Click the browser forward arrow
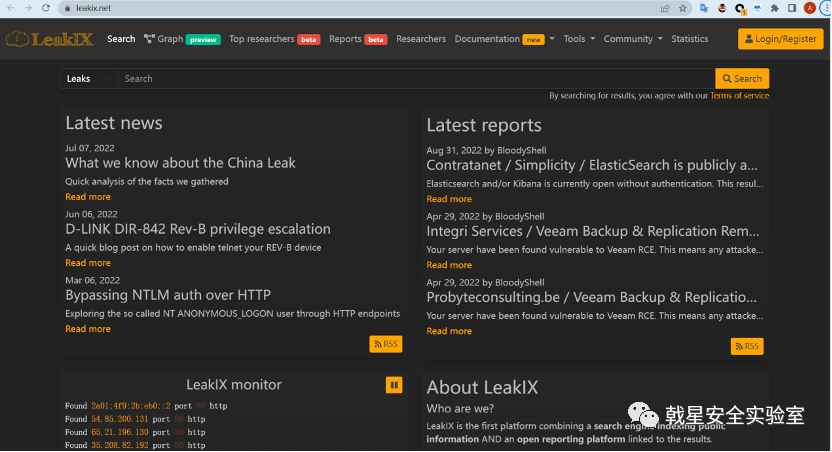 (28, 8)
